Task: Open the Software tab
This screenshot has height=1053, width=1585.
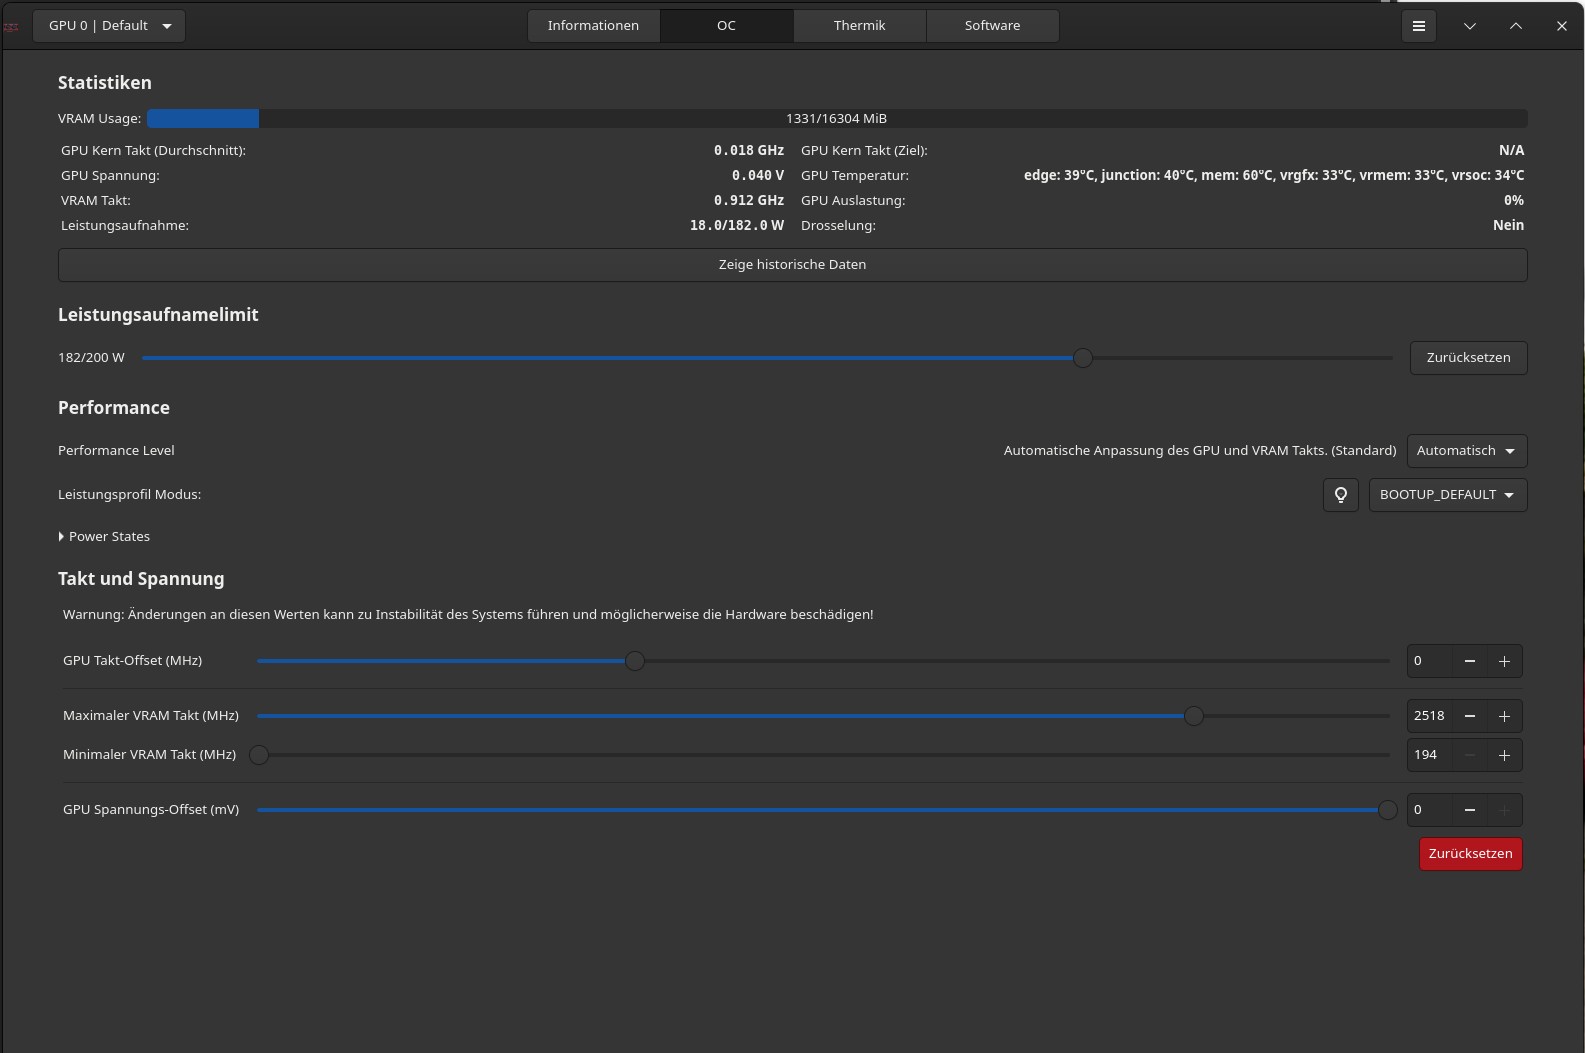Action: tap(992, 26)
